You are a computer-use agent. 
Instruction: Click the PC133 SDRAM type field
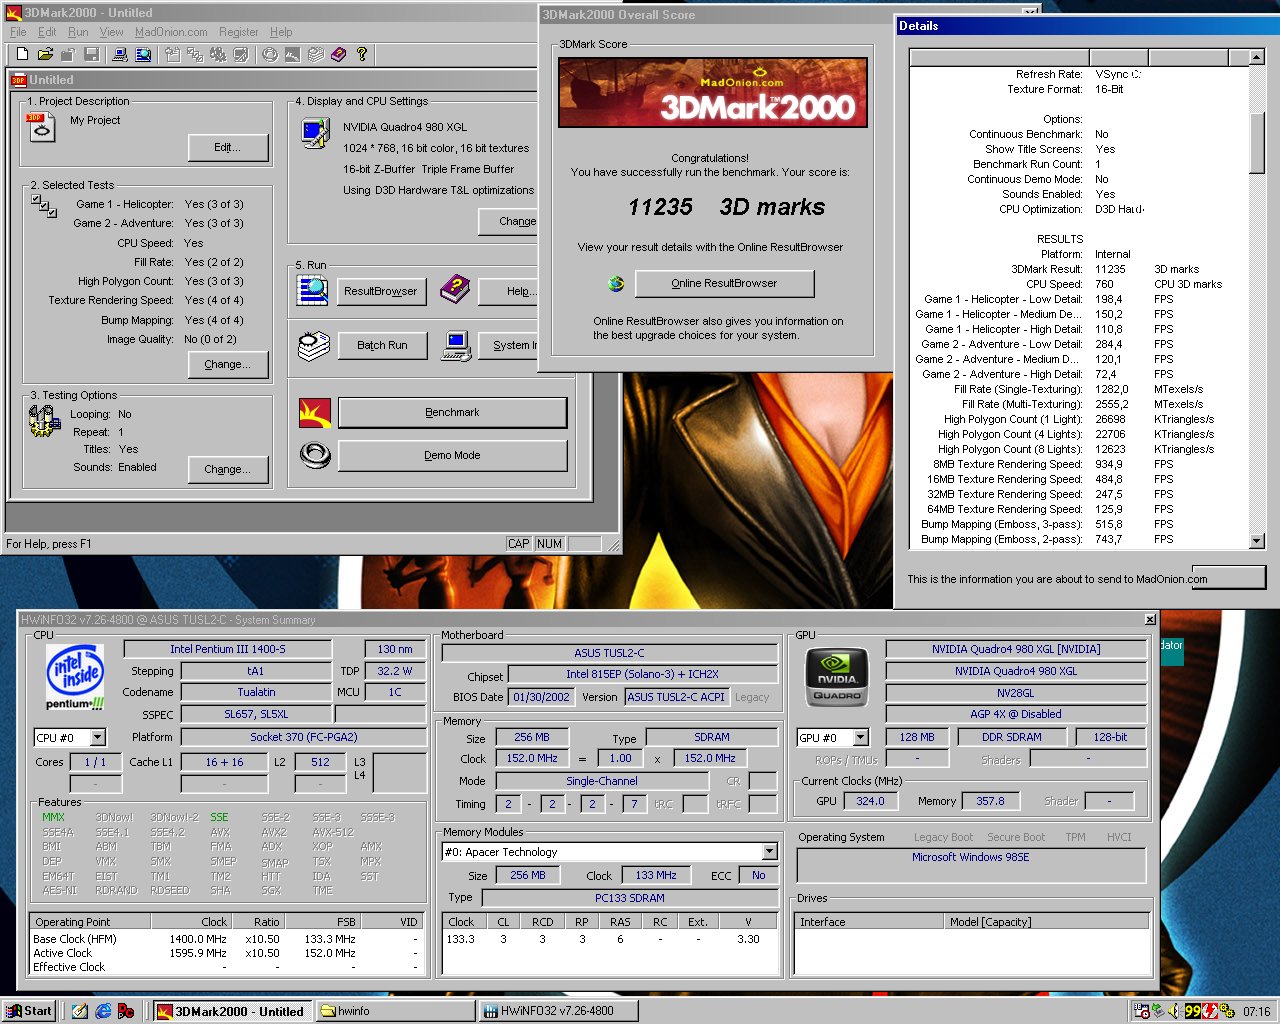pos(630,898)
